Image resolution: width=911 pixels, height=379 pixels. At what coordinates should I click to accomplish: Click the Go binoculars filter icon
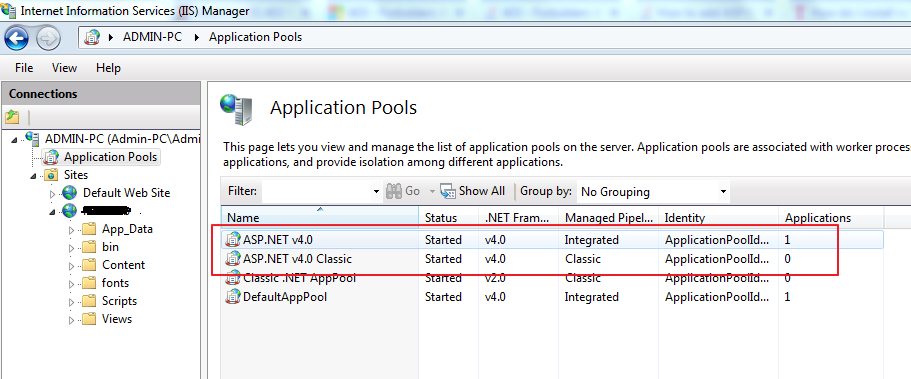tap(394, 191)
